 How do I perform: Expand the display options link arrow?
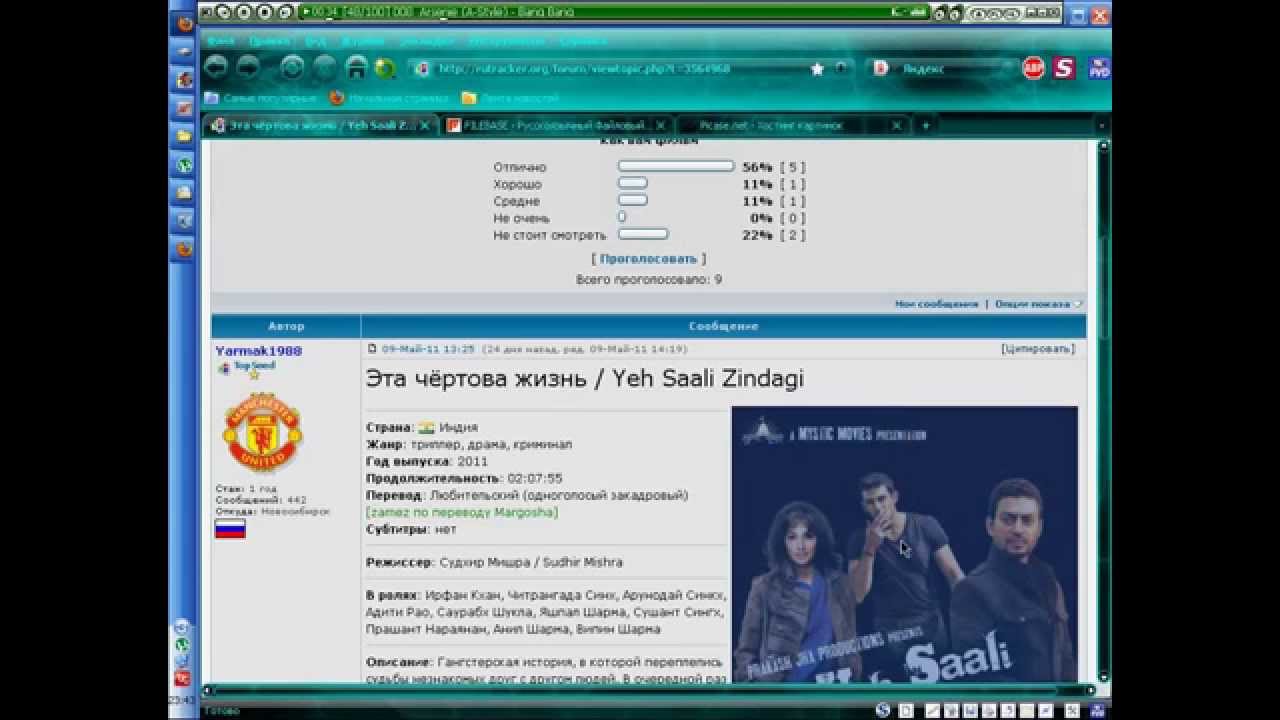coord(1078,303)
